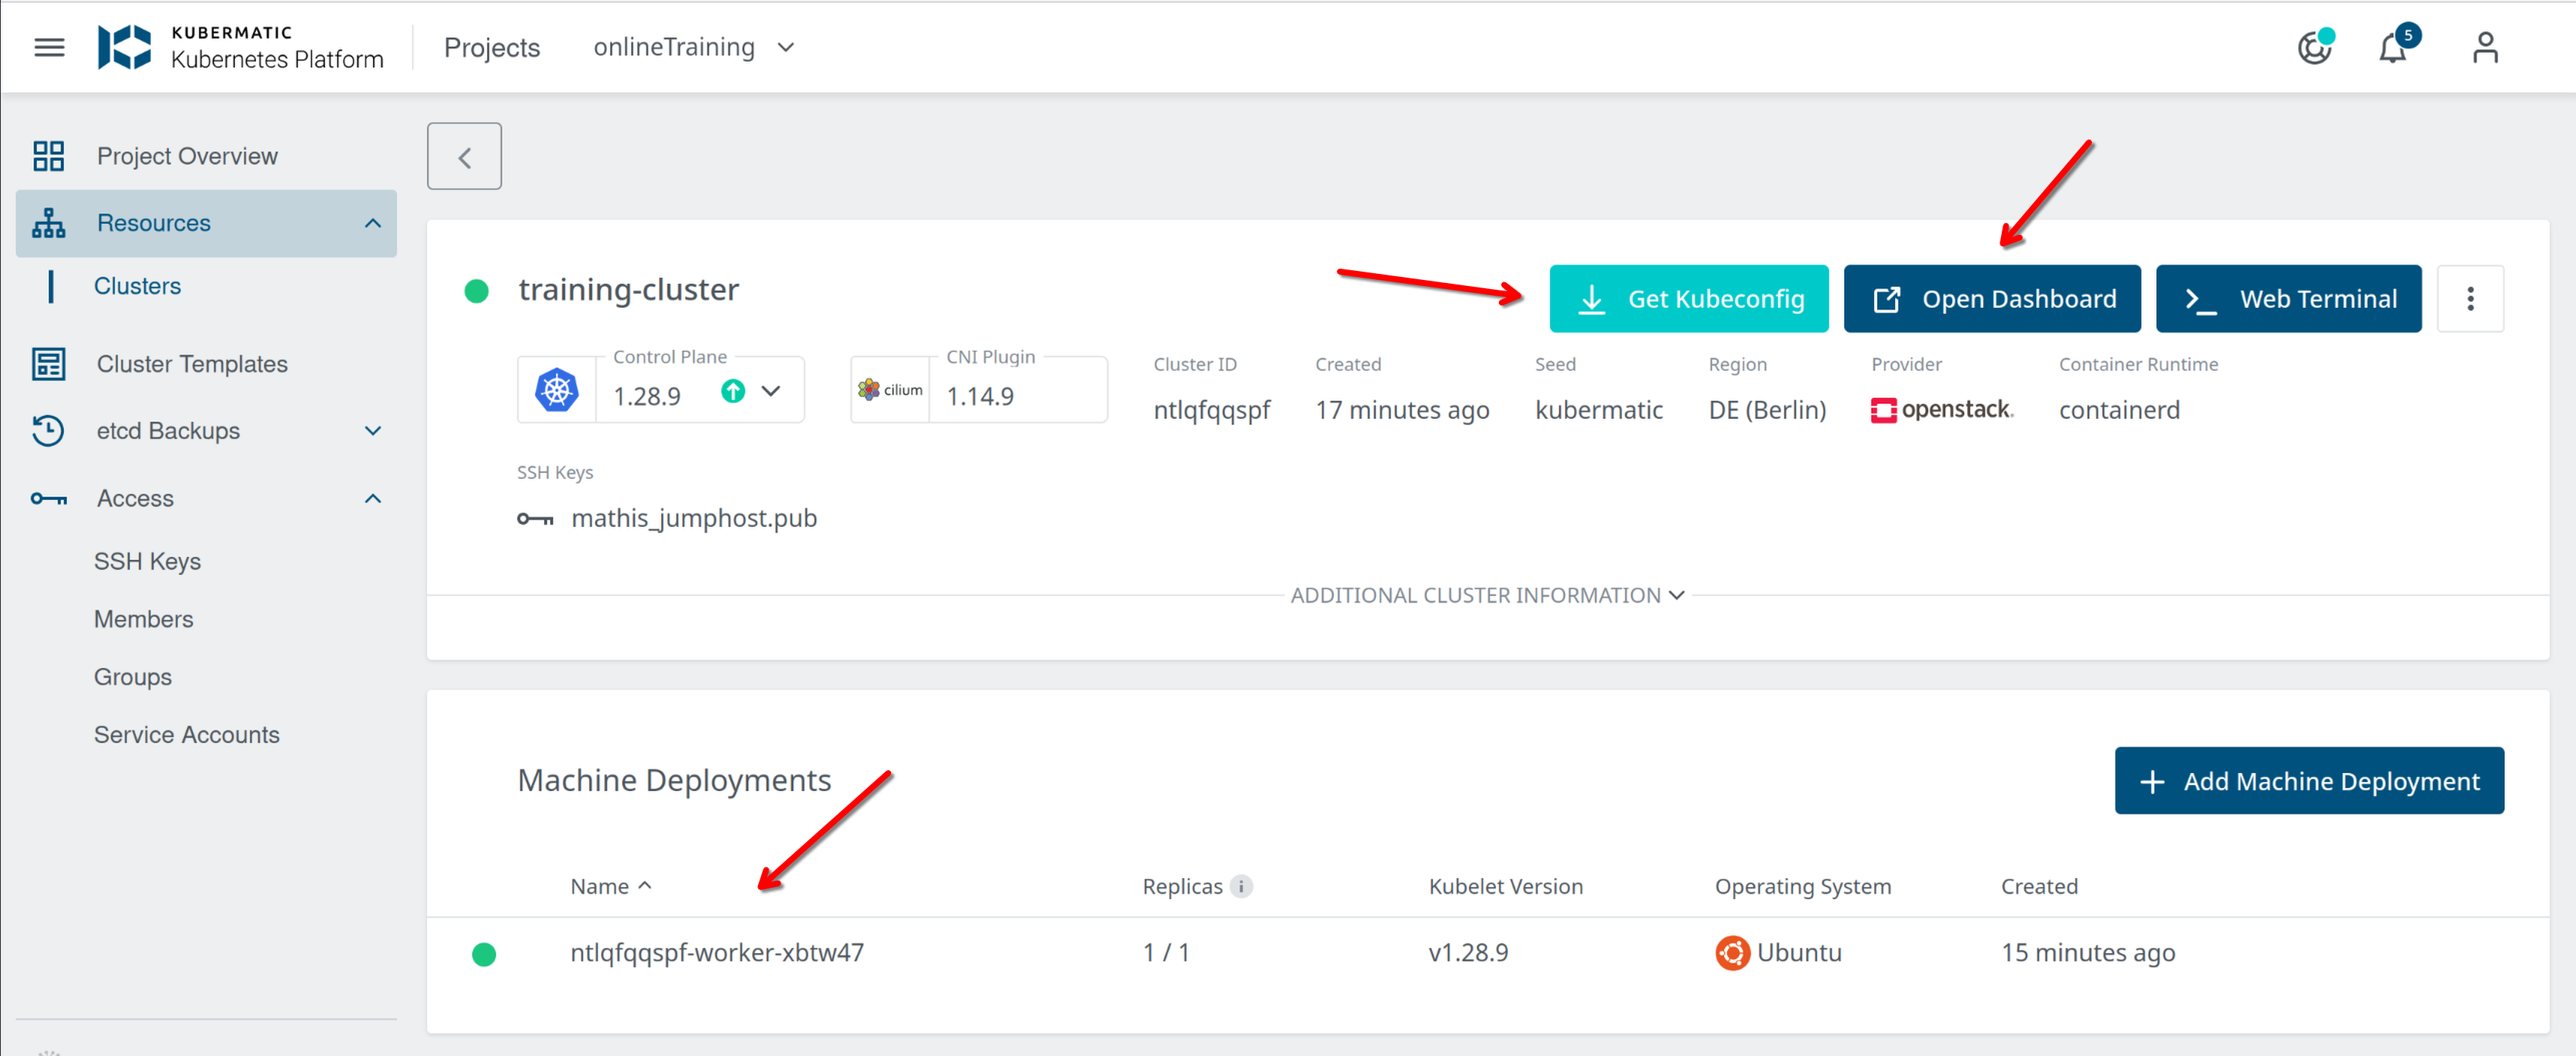Image resolution: width=2576 pixels, height=1056 pixels.
Task: Click the notifications bell icon
Action: pos(2392,47)
